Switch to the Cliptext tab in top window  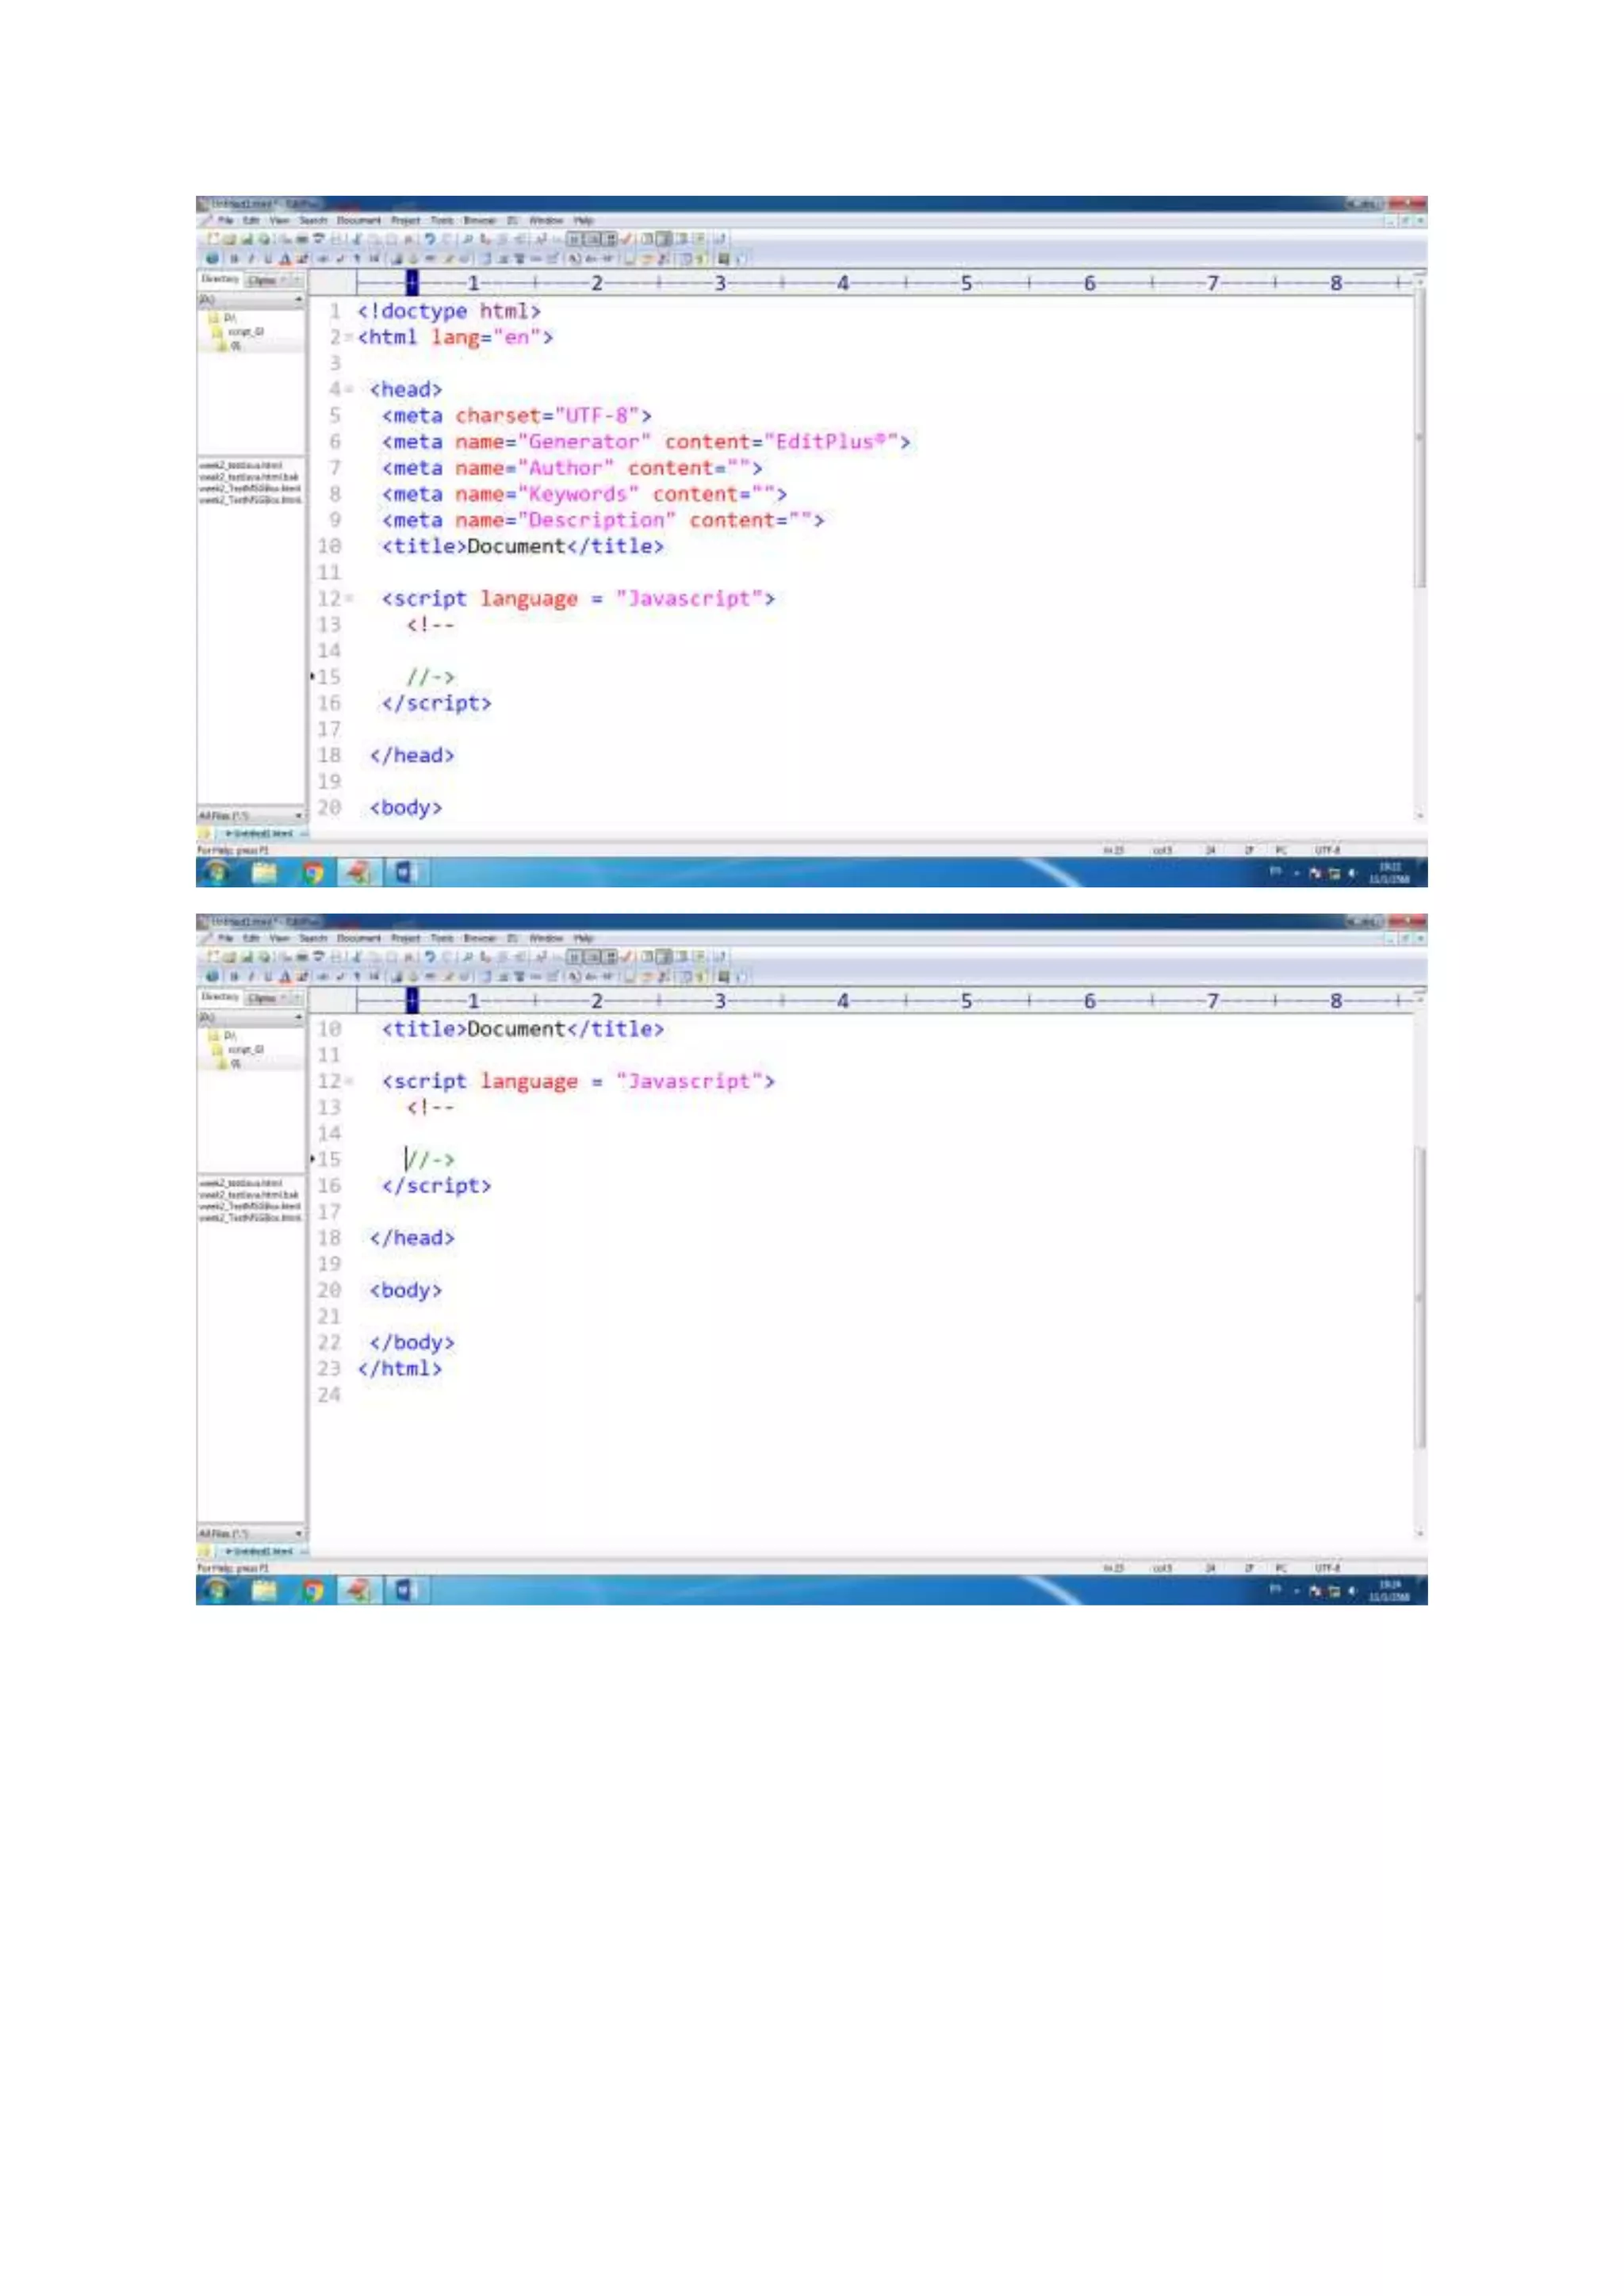262,280
